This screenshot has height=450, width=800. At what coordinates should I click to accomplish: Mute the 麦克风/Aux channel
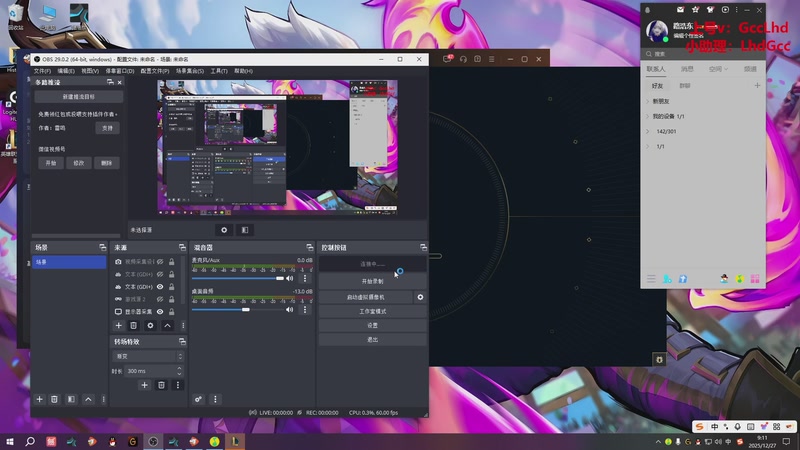[290, 279]
